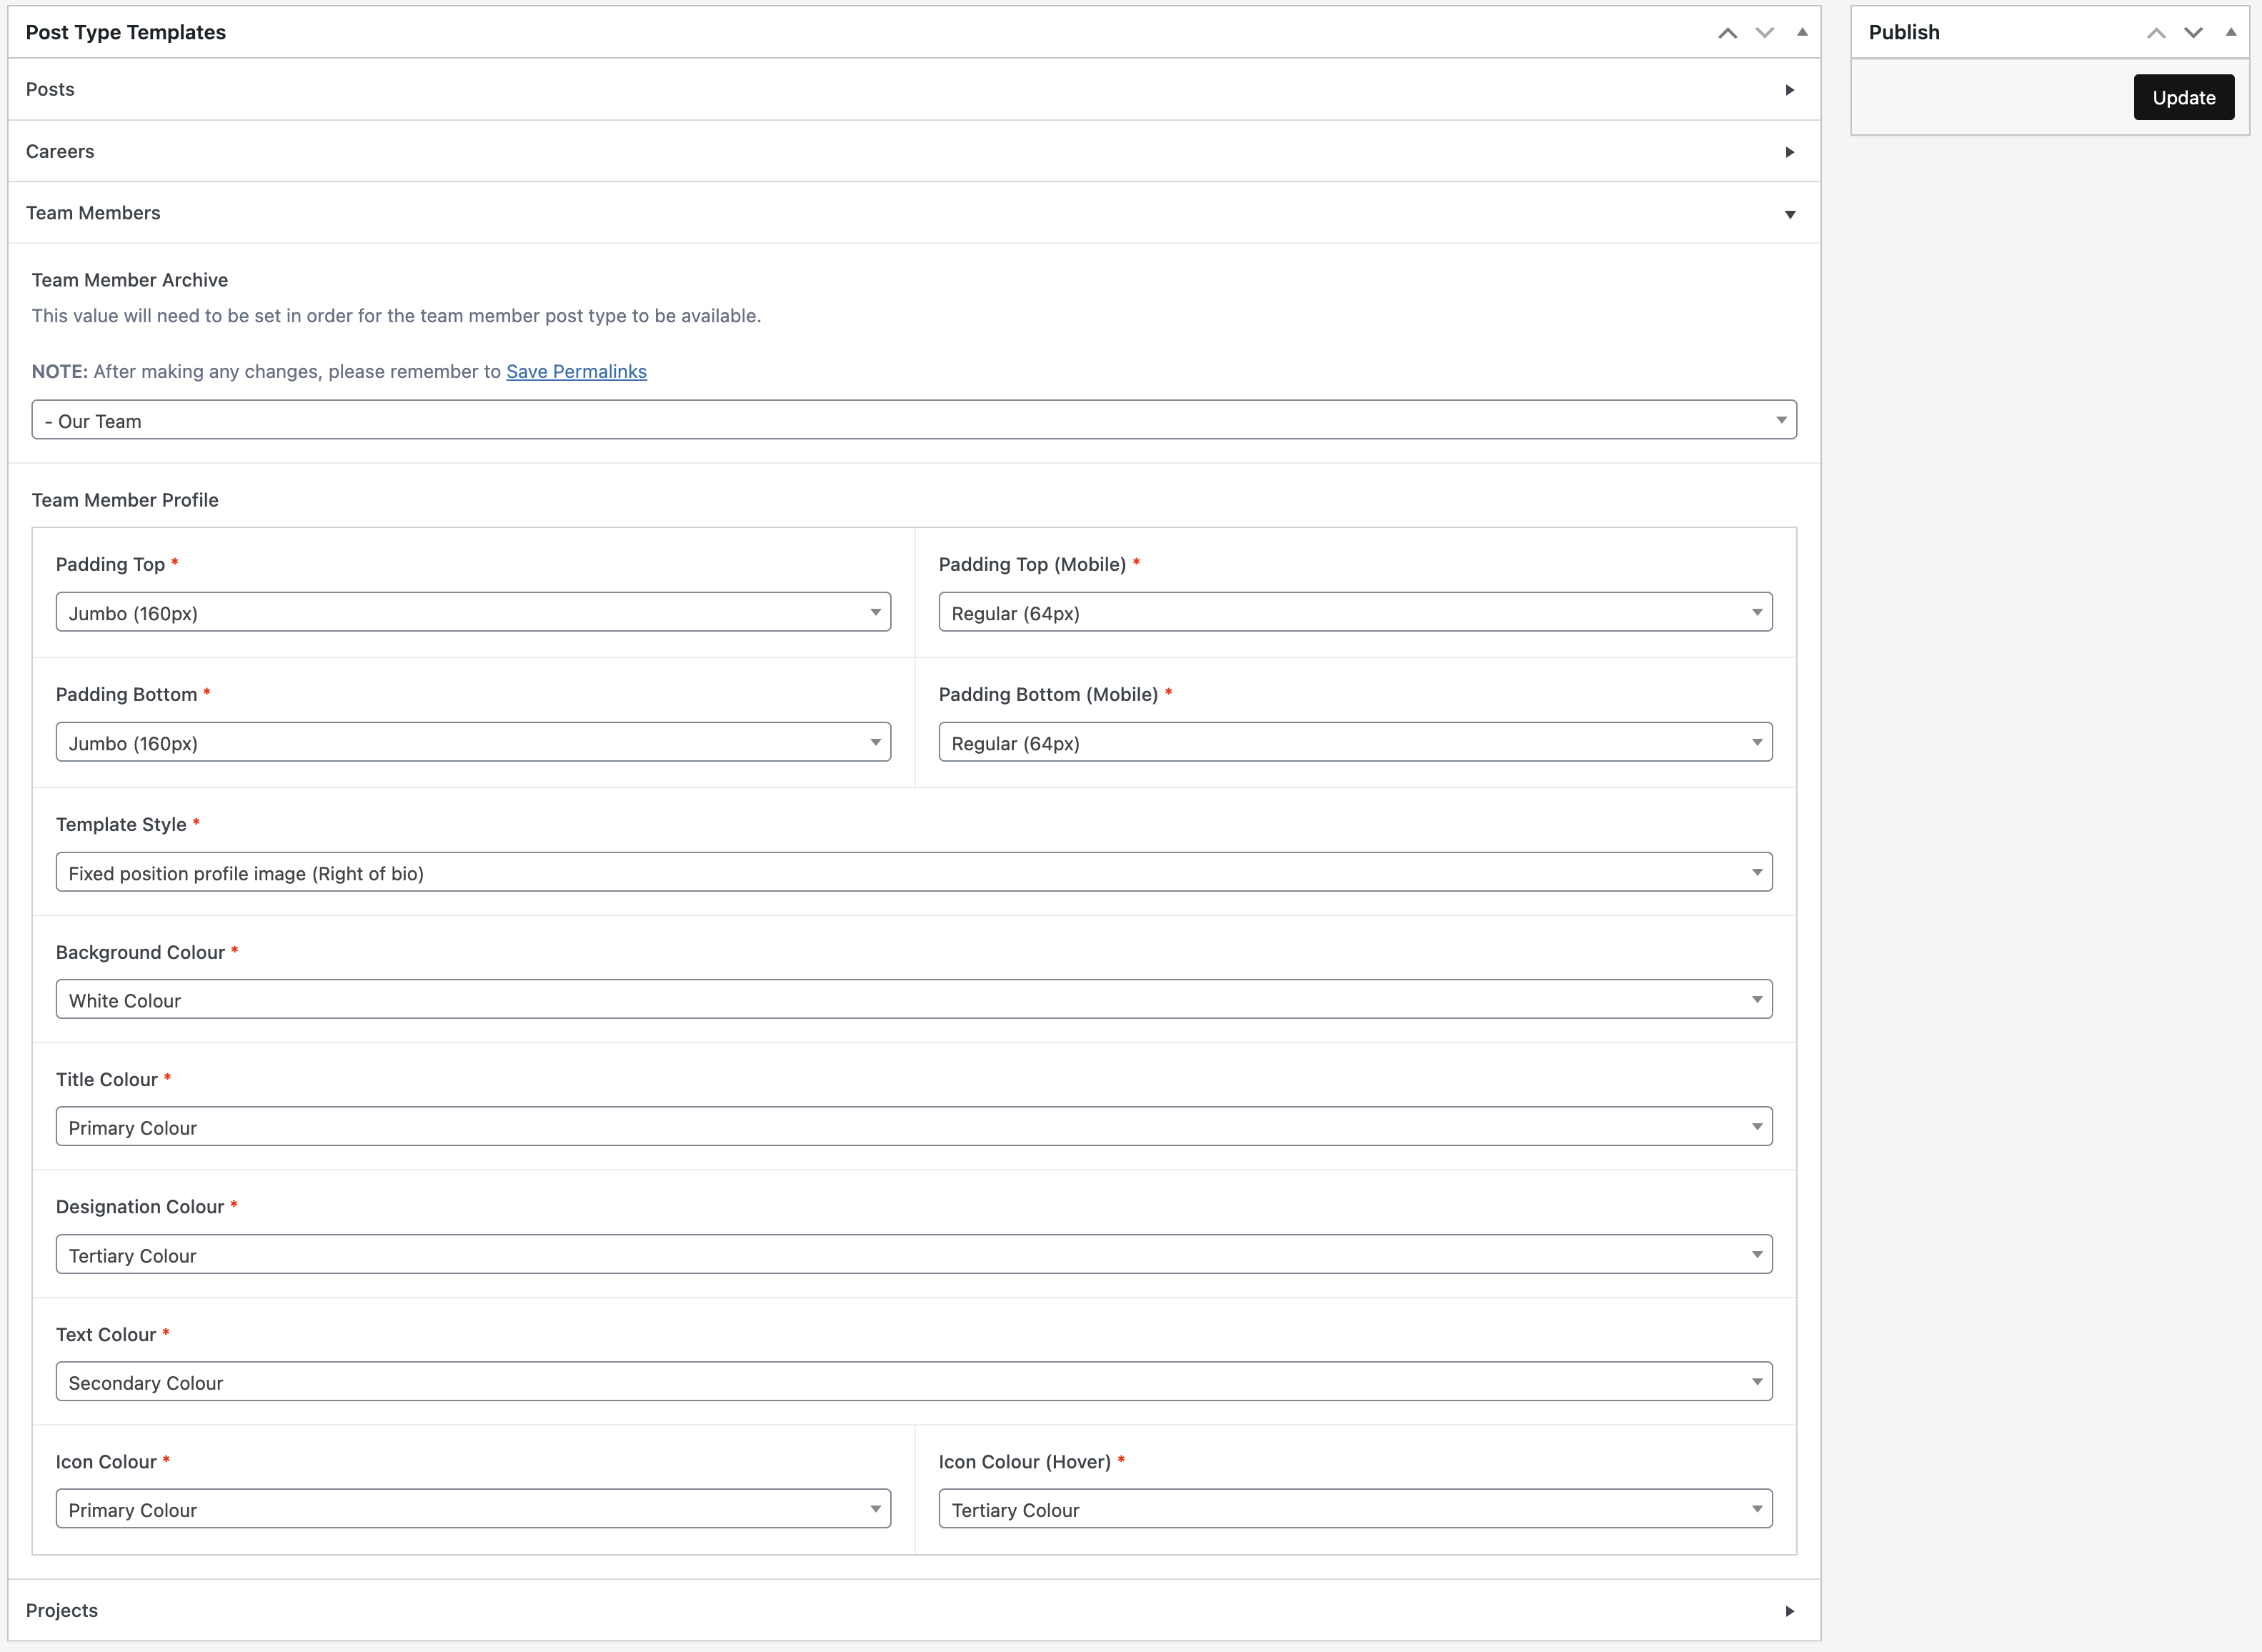Open Padding Top (Mobile) dropdown
The width and height of the screenshot is (2262, 1652).
(x=1355, y=612)
